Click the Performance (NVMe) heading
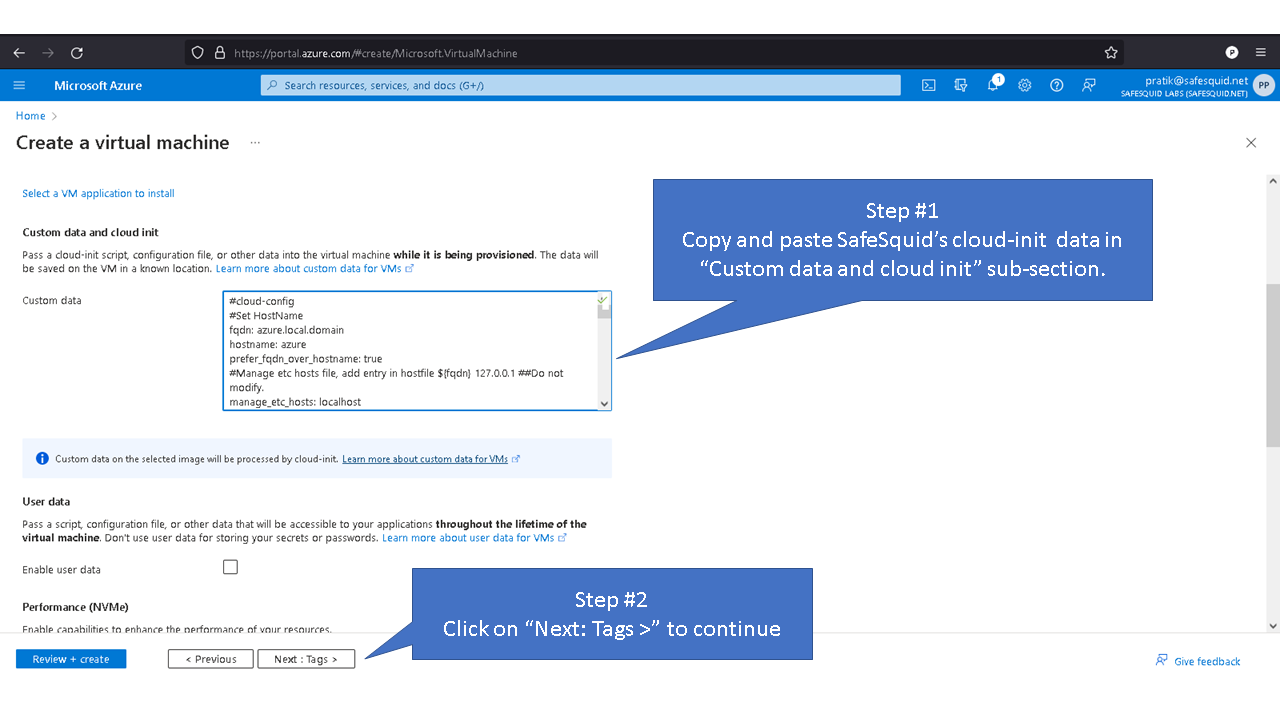Image resolution: width=1280 pixels, height=720 pixels. pyautogui.click(x=76, y=607)
